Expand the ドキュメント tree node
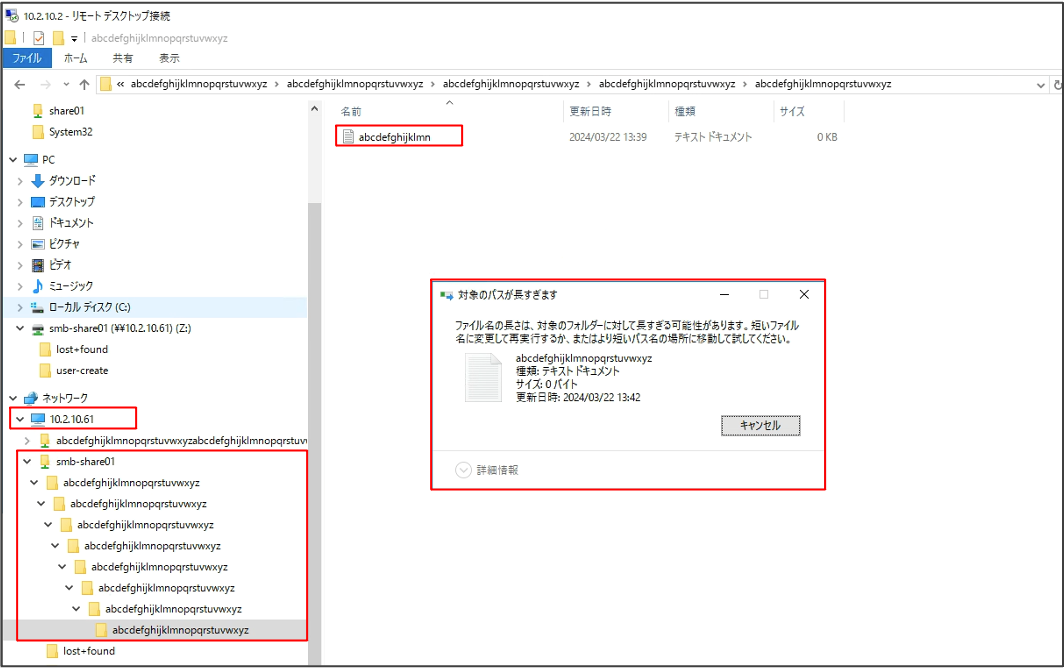 click(x=20, y=223)
